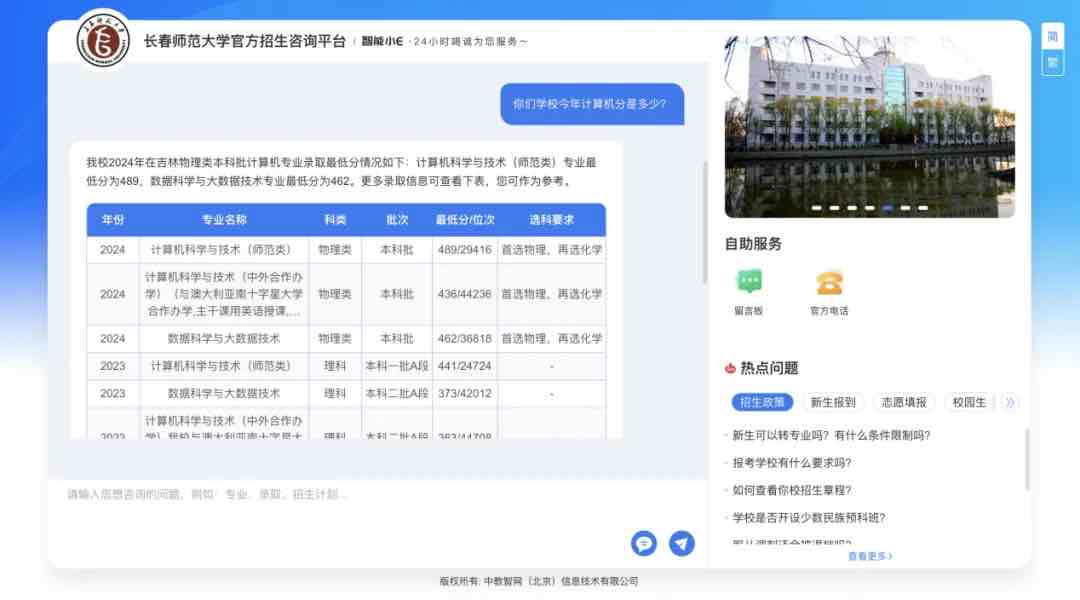This screenshot has height=600, width=1080.
Task: Open question 如何查看你校招生章程？
Action: point(792,490)
